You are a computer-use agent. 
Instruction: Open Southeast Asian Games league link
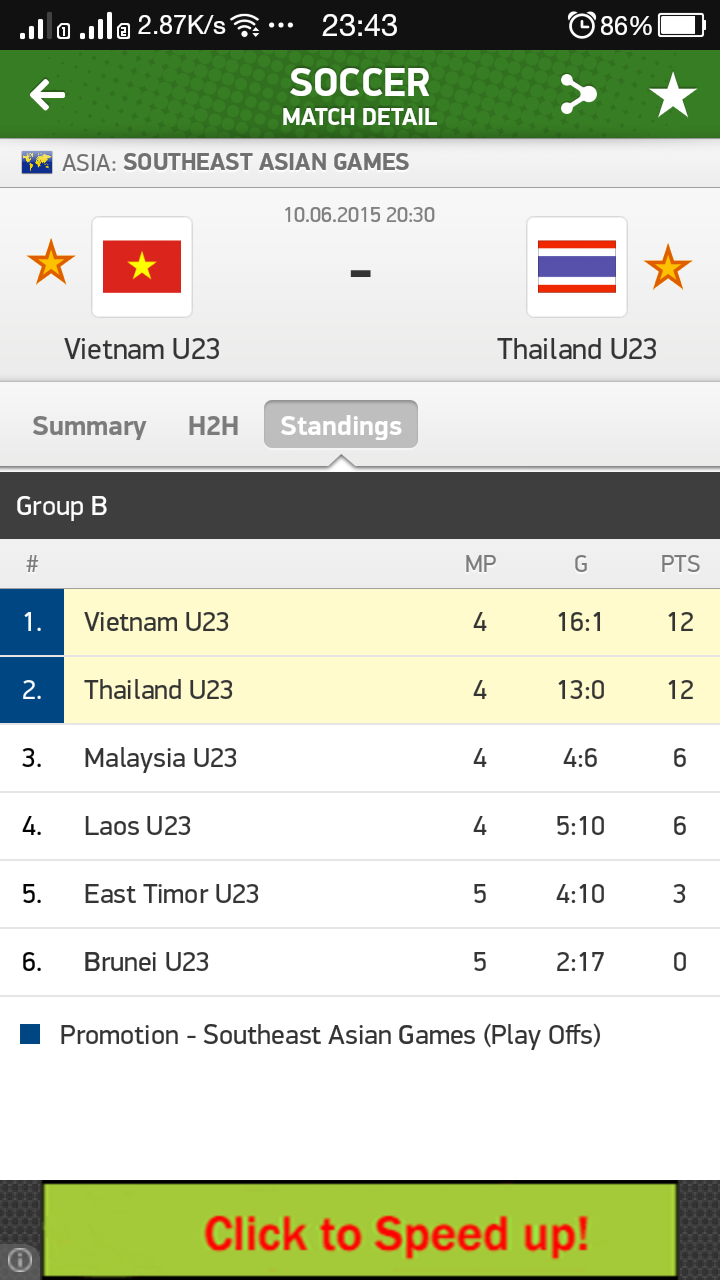click(x=265, y=162)
